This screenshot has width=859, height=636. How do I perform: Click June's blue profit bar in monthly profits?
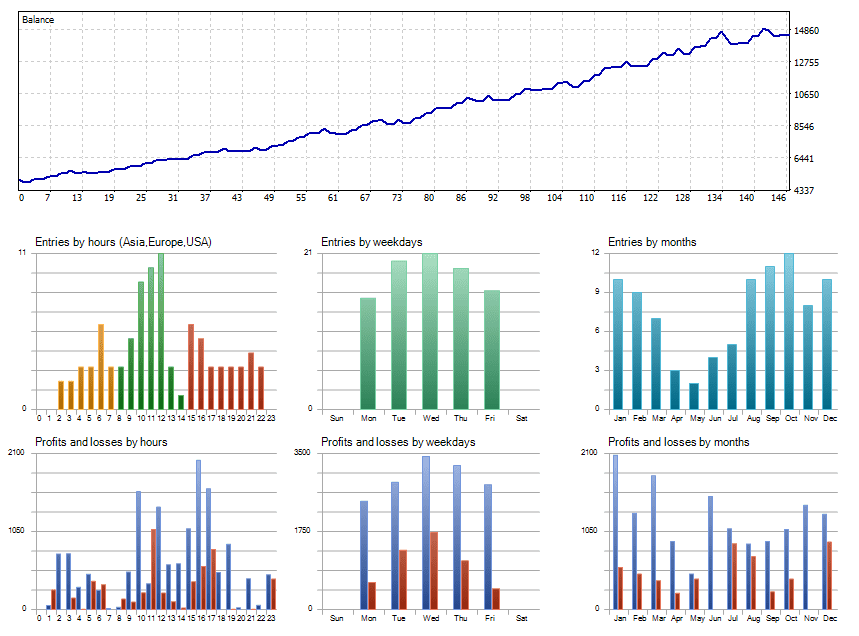710,552
